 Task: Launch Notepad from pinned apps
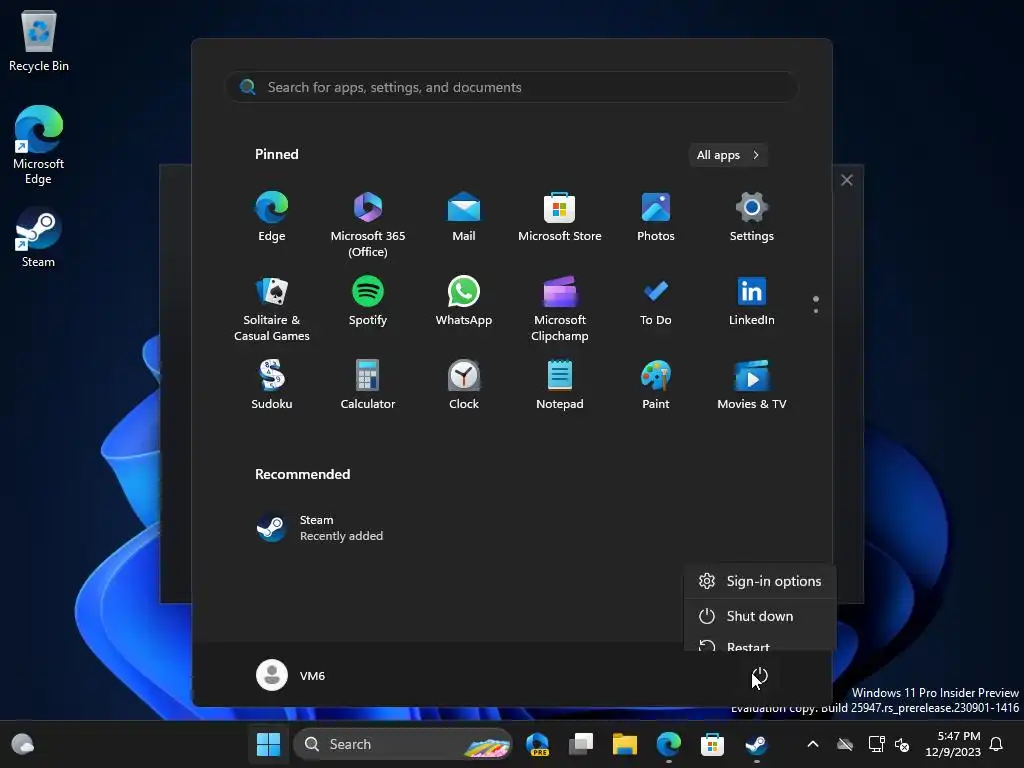560,385
